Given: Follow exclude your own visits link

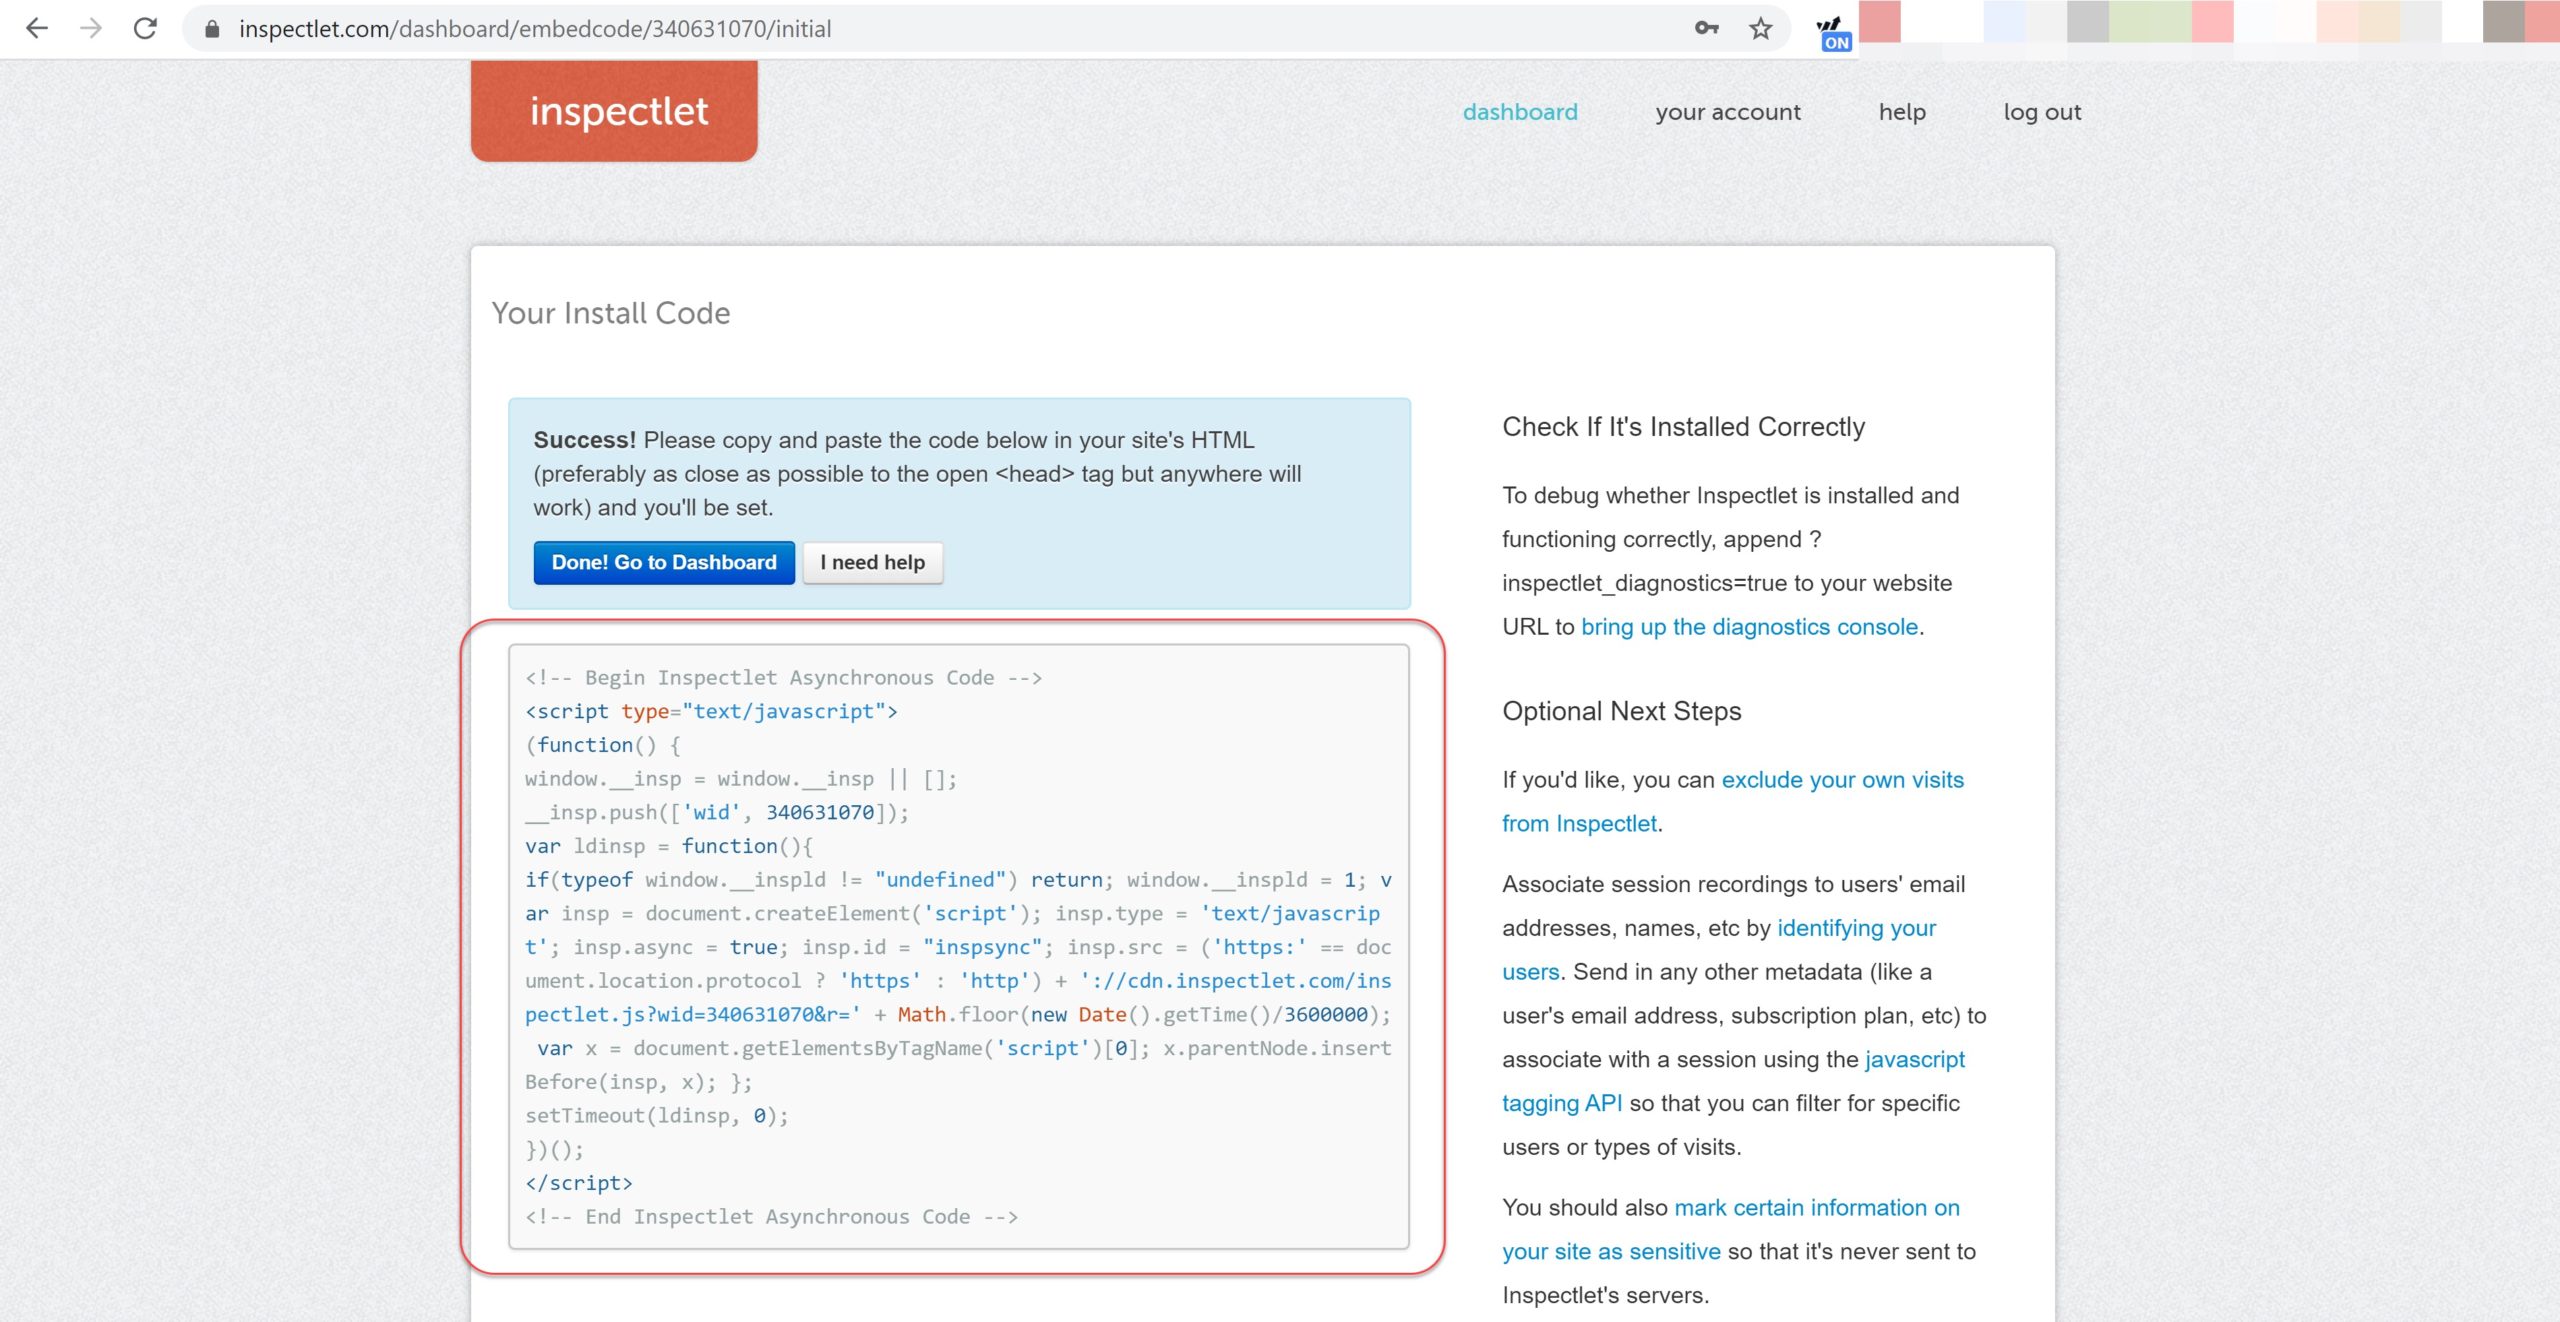Looking at the screenshot, I should coord(1842,780).
